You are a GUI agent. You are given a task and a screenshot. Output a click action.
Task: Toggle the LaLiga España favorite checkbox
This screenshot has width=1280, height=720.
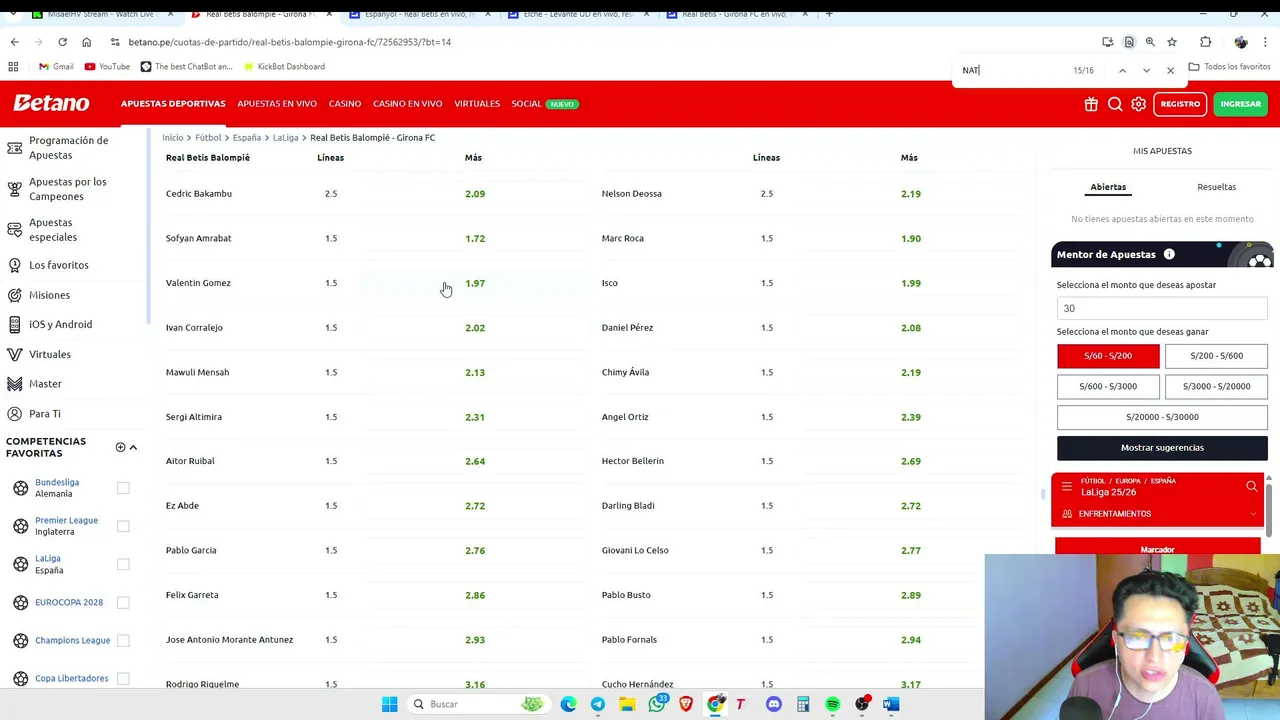[123, 564]
